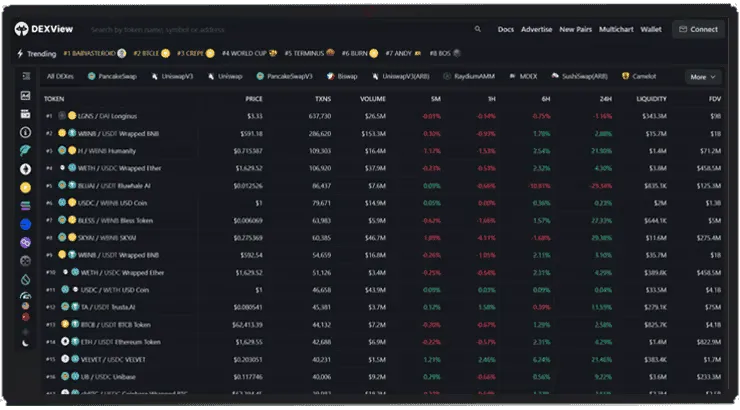Open the Advertise link
This screenshot has width=740, height=410.
click(537, 29)
